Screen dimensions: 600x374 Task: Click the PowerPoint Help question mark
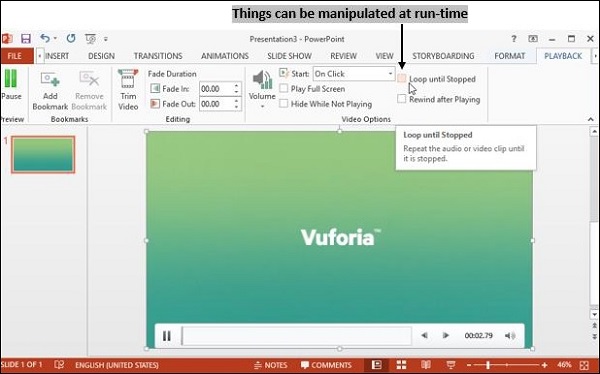coord(514,39)
